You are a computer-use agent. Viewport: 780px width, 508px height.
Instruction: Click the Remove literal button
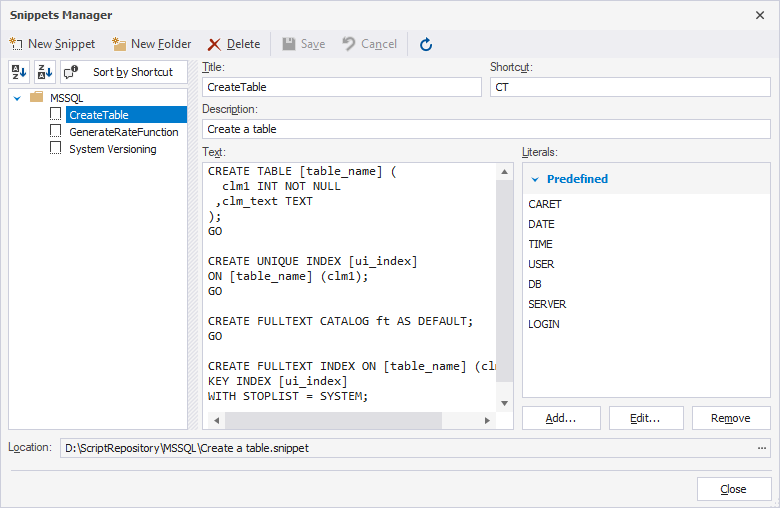tap(731, 418)
